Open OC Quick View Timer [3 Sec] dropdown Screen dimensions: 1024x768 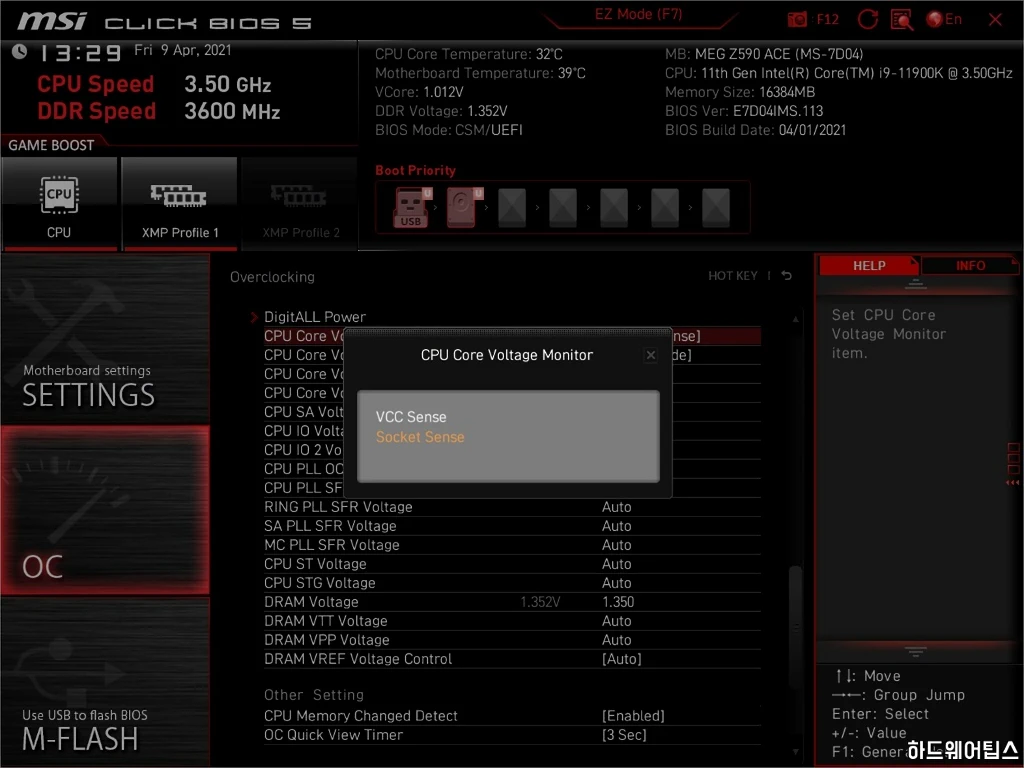pyautogui.click(x=624, y=735)
